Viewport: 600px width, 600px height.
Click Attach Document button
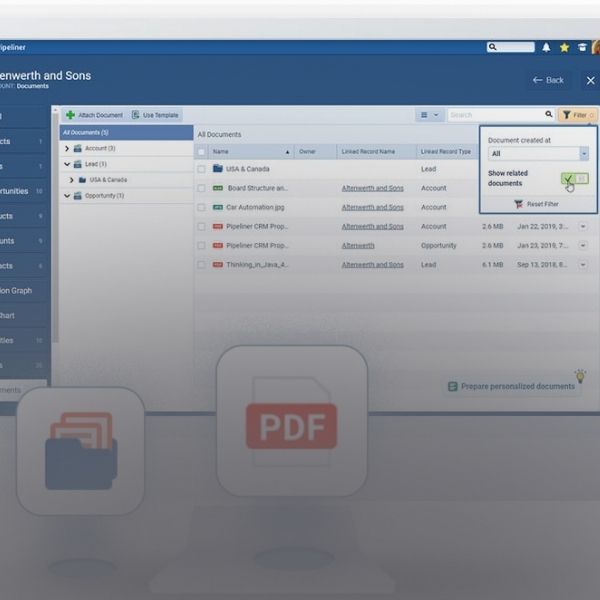(x=94, y=115)
